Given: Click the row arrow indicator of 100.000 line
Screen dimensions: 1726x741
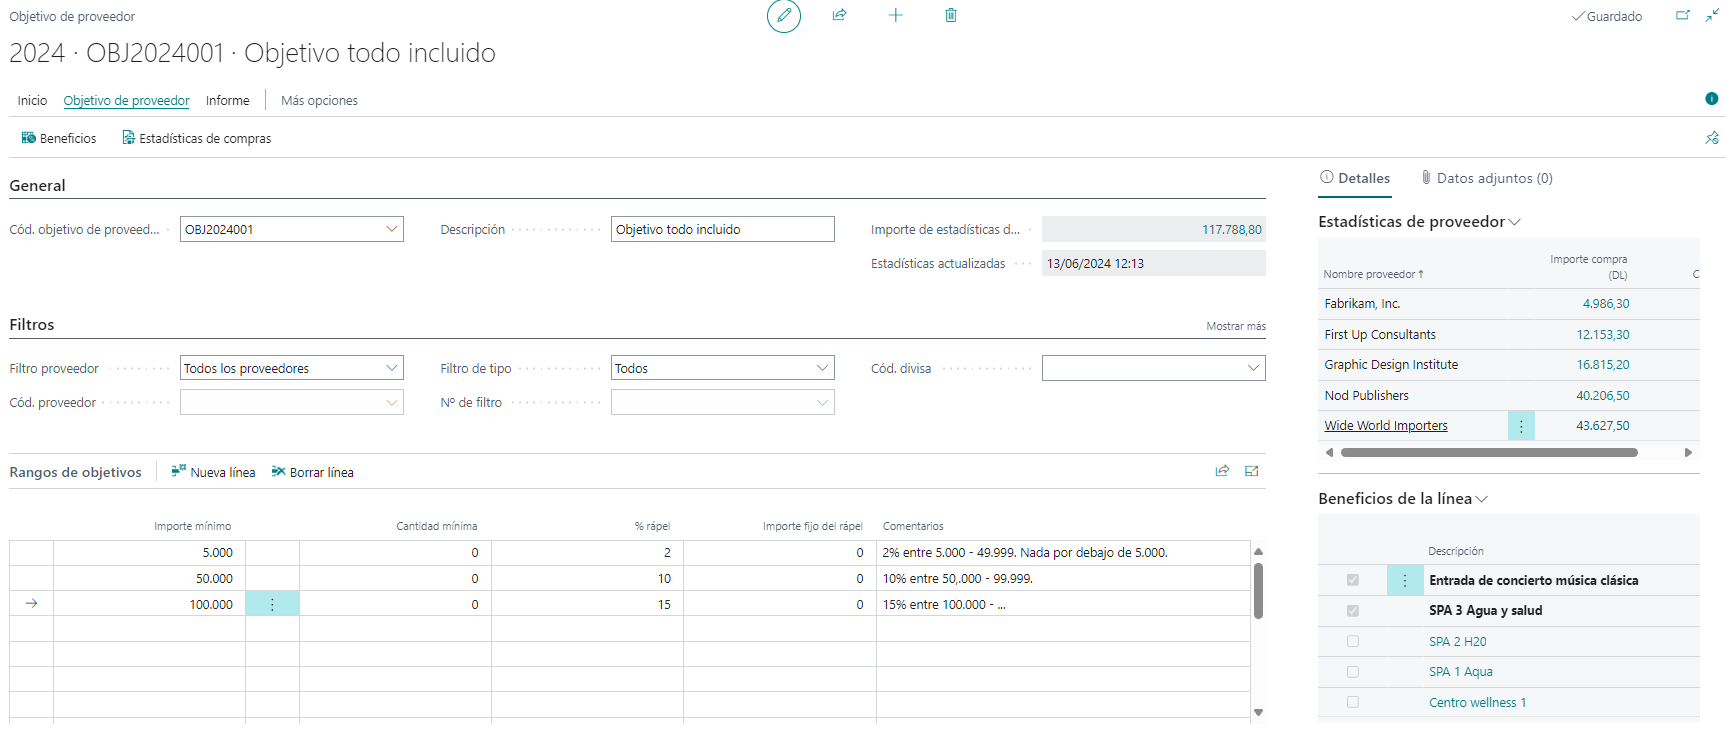Looking at the screenshot, I should pos(31,604).
